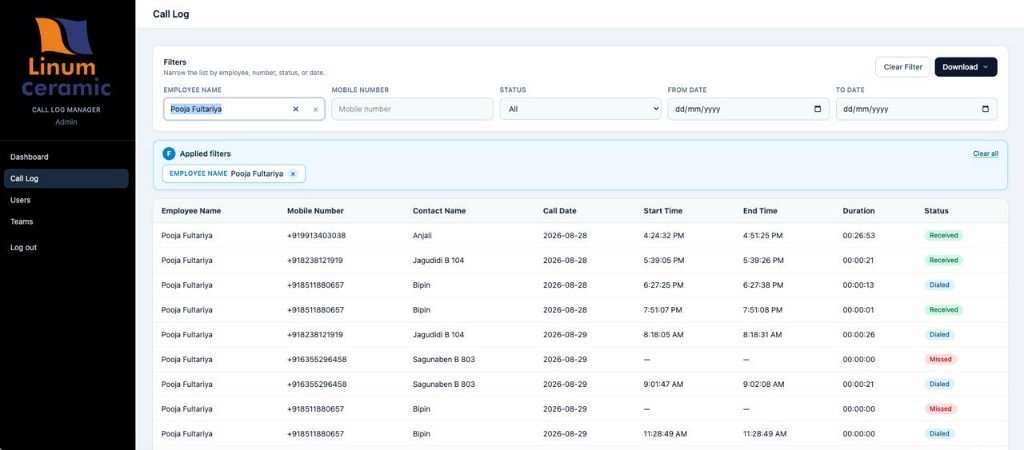Screen dimensions: 1024x450
Task: Remove Pooja Fultariya applied filter chip
Action: point(293,174)
